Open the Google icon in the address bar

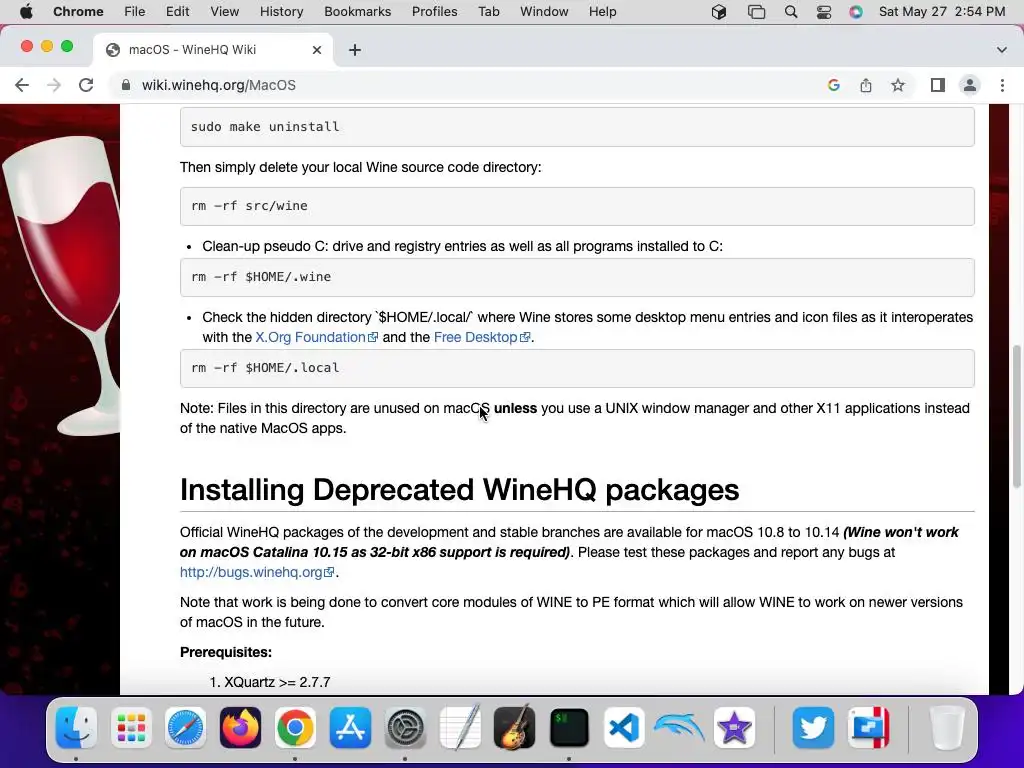point(833,85)
